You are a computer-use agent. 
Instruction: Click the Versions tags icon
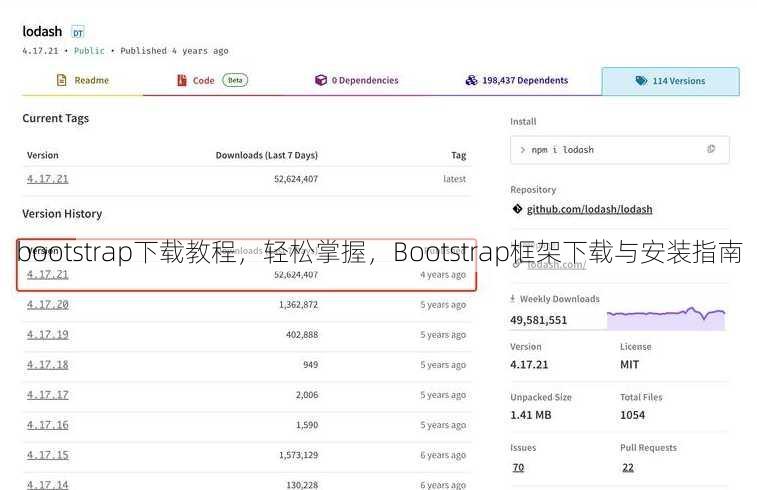click(x=641, y=81)
